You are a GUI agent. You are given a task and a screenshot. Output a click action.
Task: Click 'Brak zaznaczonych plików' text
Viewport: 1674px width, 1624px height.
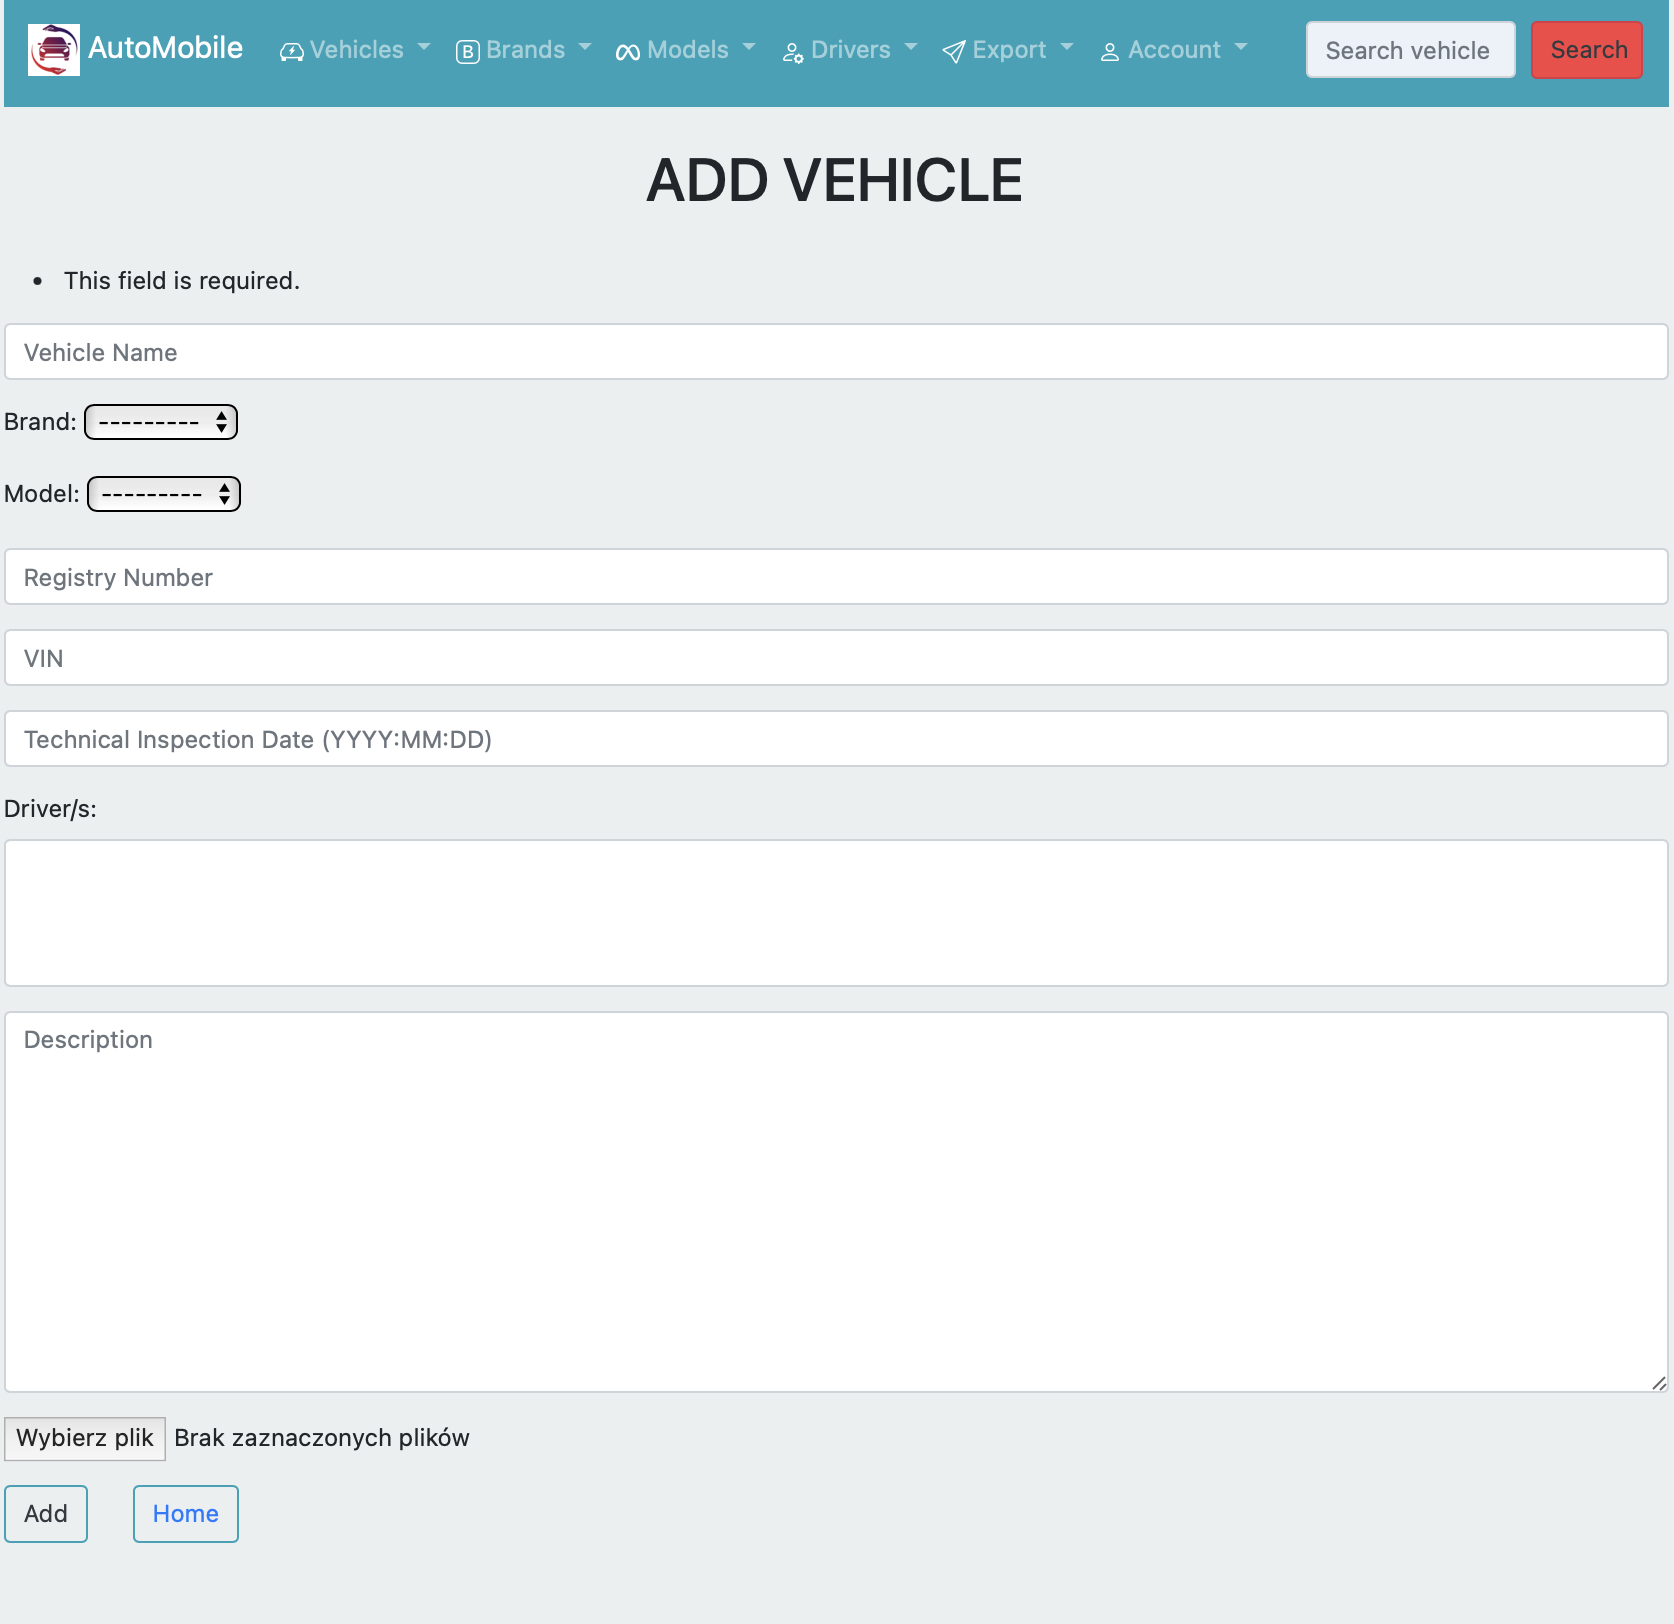click(322, 1438)
